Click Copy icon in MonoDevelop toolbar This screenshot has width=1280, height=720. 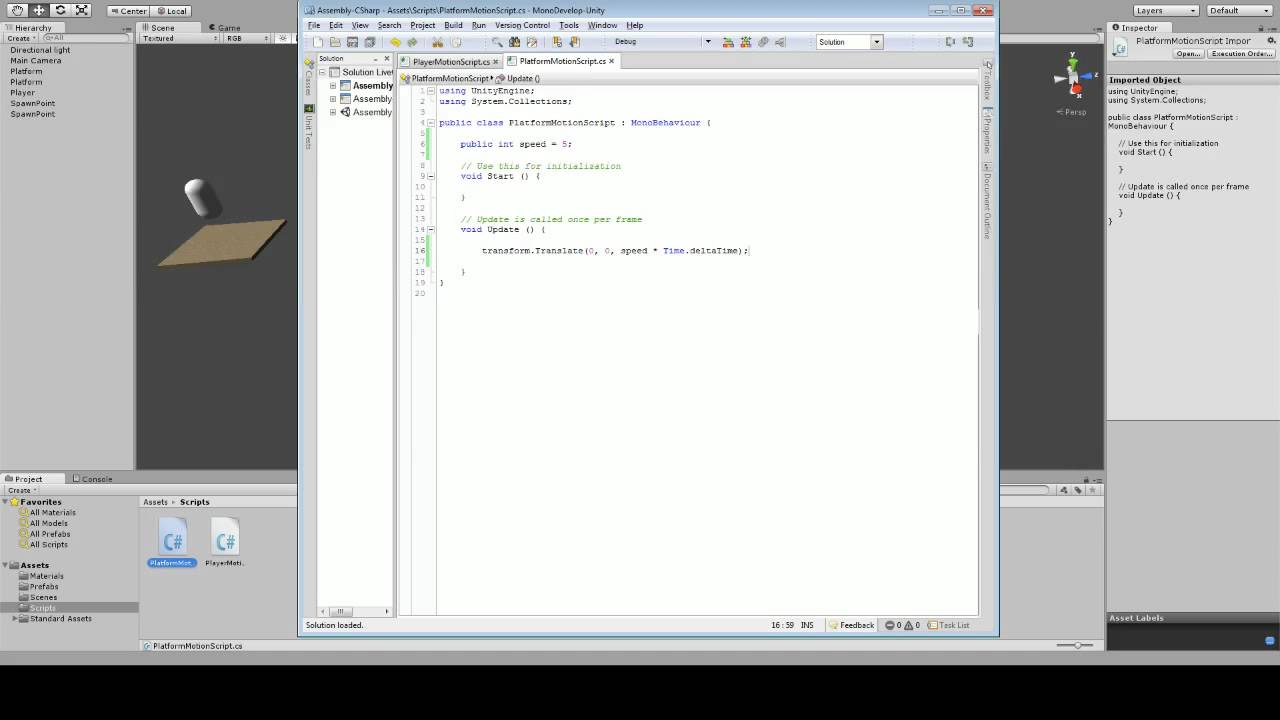point(456,42)
